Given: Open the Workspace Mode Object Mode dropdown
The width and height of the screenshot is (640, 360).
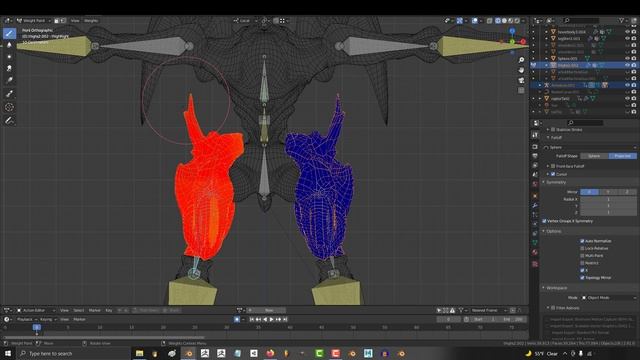Looking at the screenshot, I should pos(609,298).
